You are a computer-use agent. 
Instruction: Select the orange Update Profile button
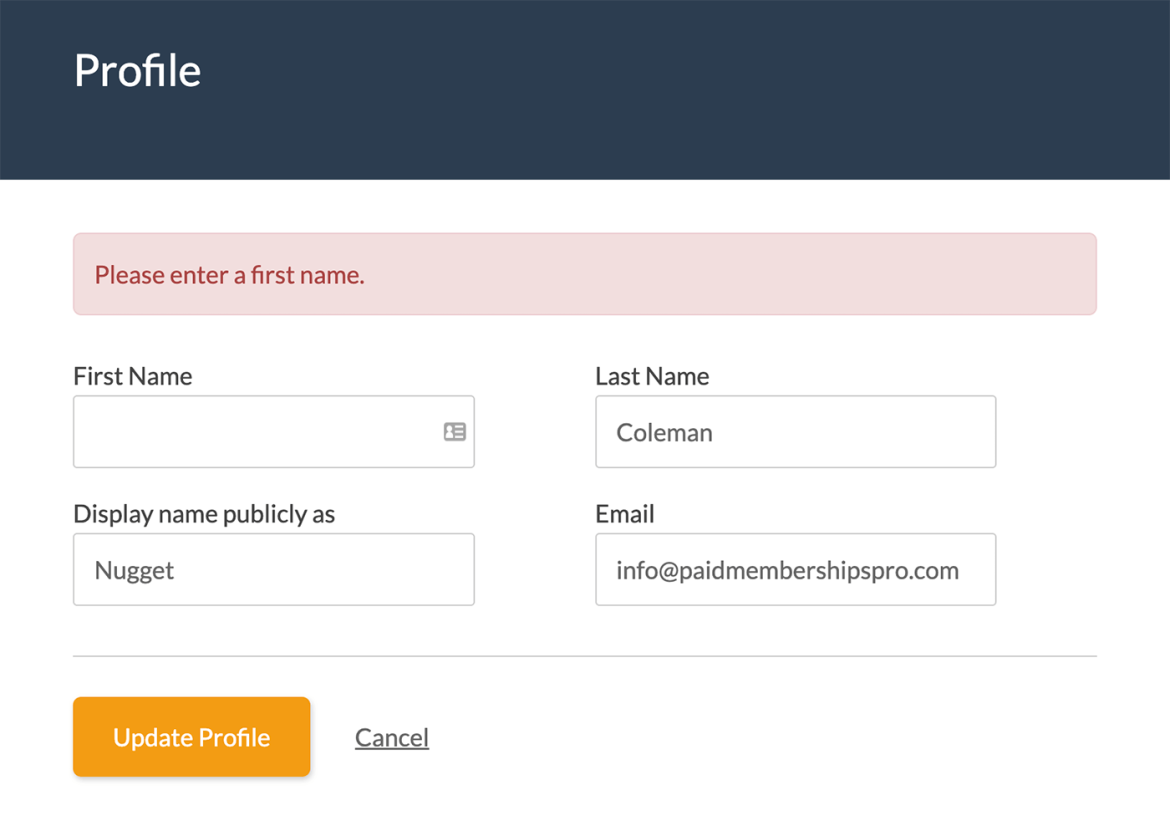pyautogui.click(x=191, y=737)
